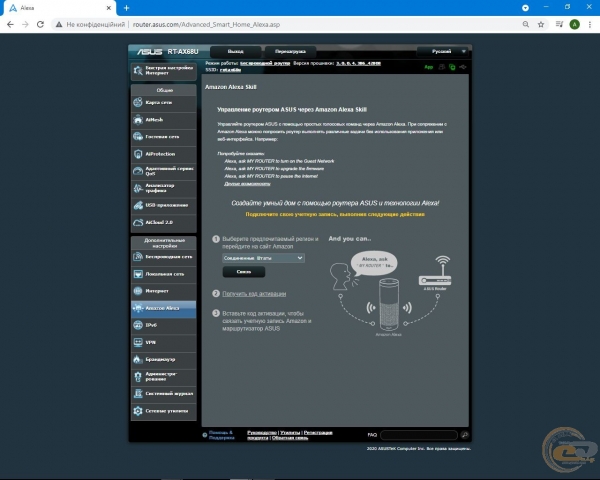Focus the FAQ search field

pyautogui.click(x=419, y=435)
